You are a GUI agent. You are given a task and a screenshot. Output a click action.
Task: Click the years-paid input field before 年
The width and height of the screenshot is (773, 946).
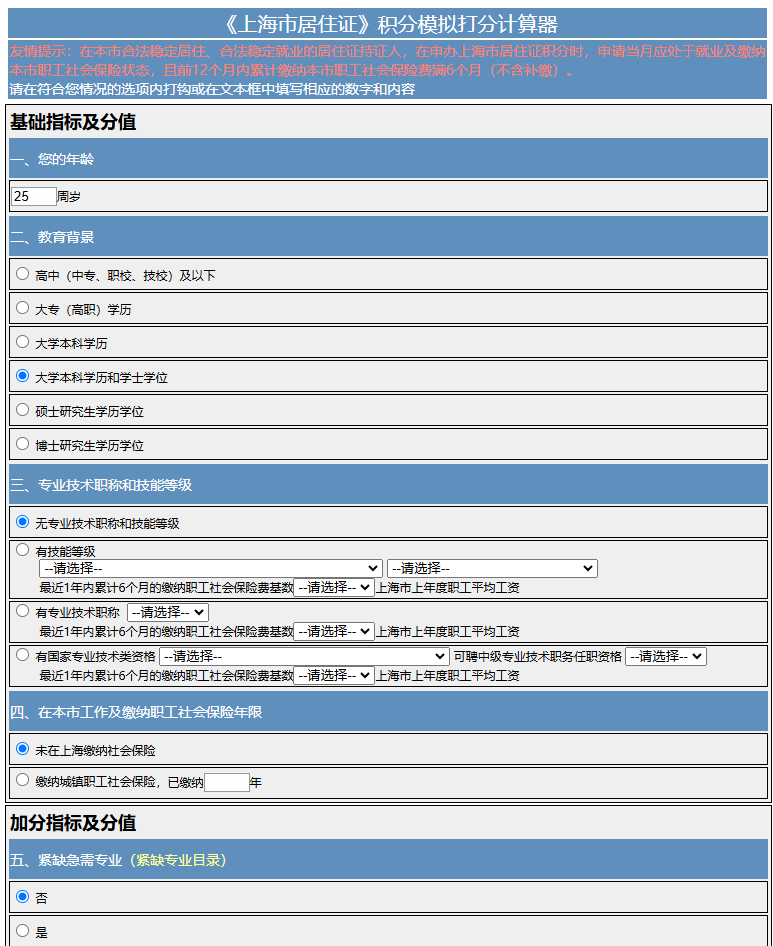[x=227, y=783]
